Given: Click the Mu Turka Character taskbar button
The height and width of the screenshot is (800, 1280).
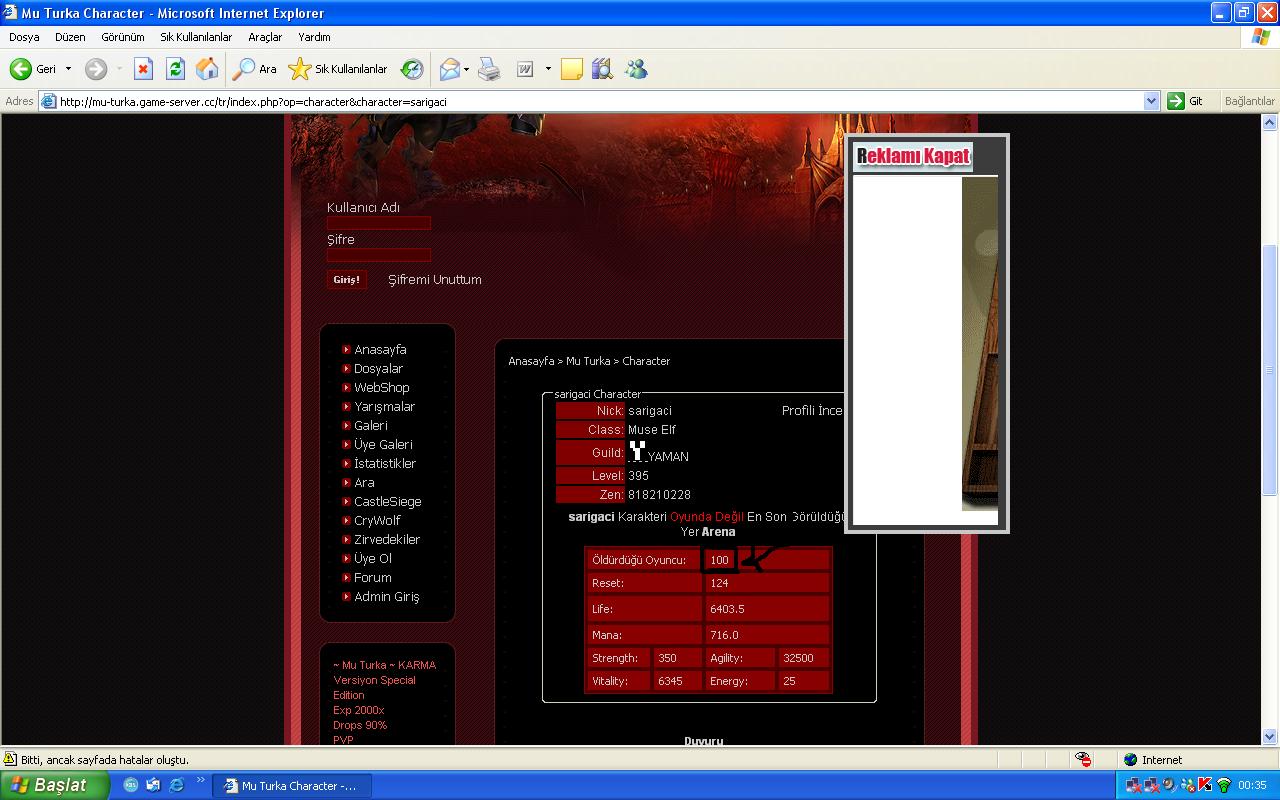Looking at the screenshot, I should click(292, 785).
